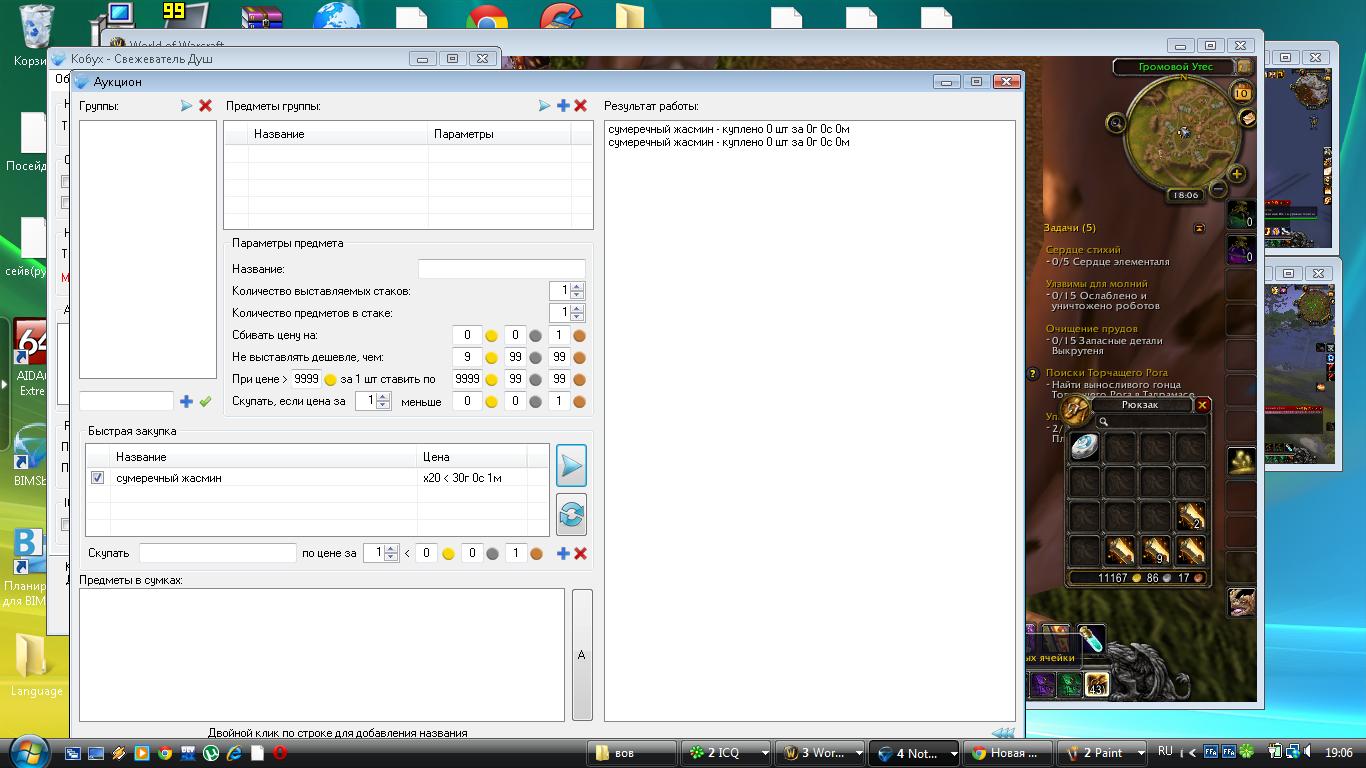Increase Количество выставляемых стаков by one

577,287
